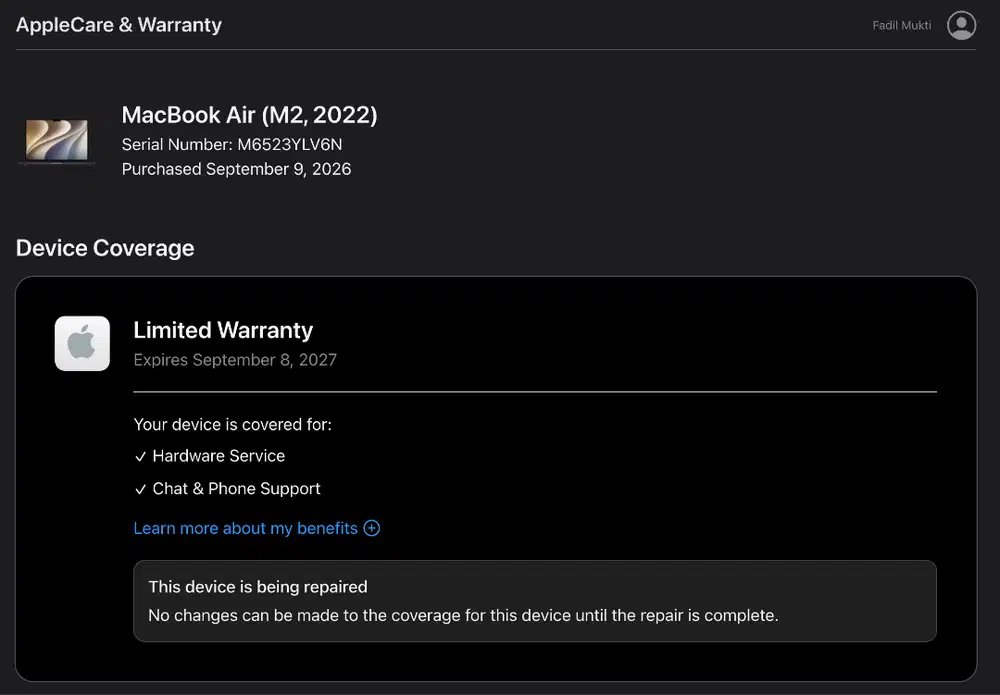The image size is (1000, 695).
Task: Click the Purchased September 9, 2026 text
Action: click(237, 169)
